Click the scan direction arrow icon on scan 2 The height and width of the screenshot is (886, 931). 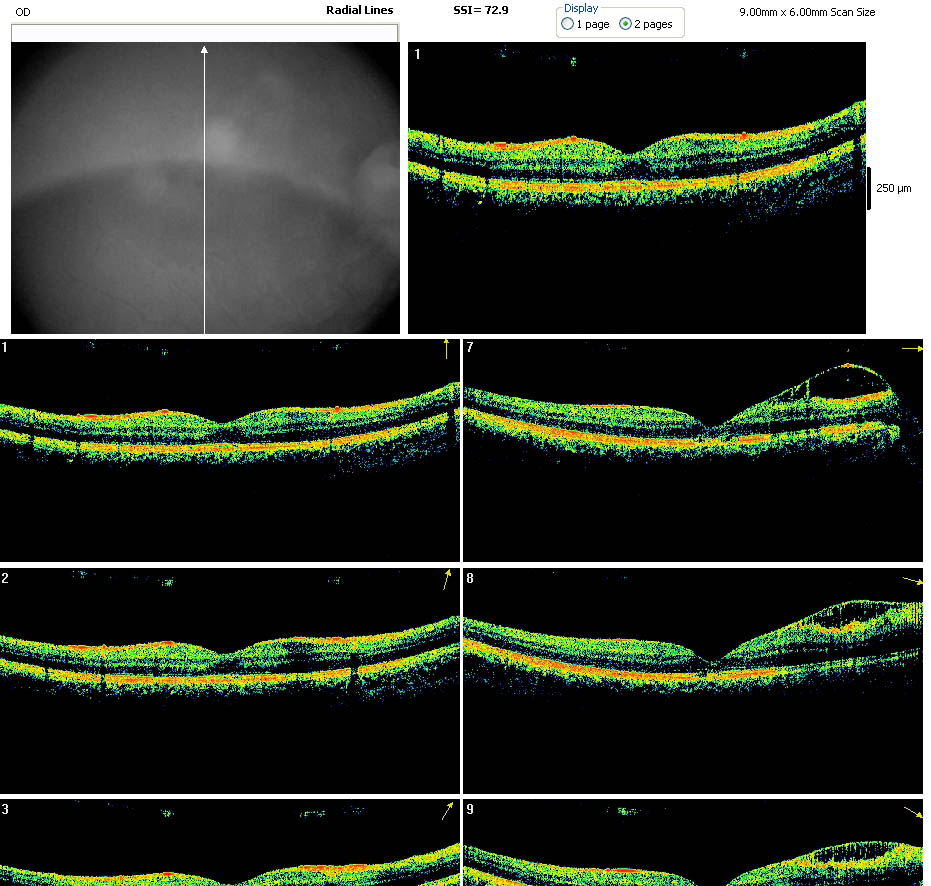(x=447, y=580)
